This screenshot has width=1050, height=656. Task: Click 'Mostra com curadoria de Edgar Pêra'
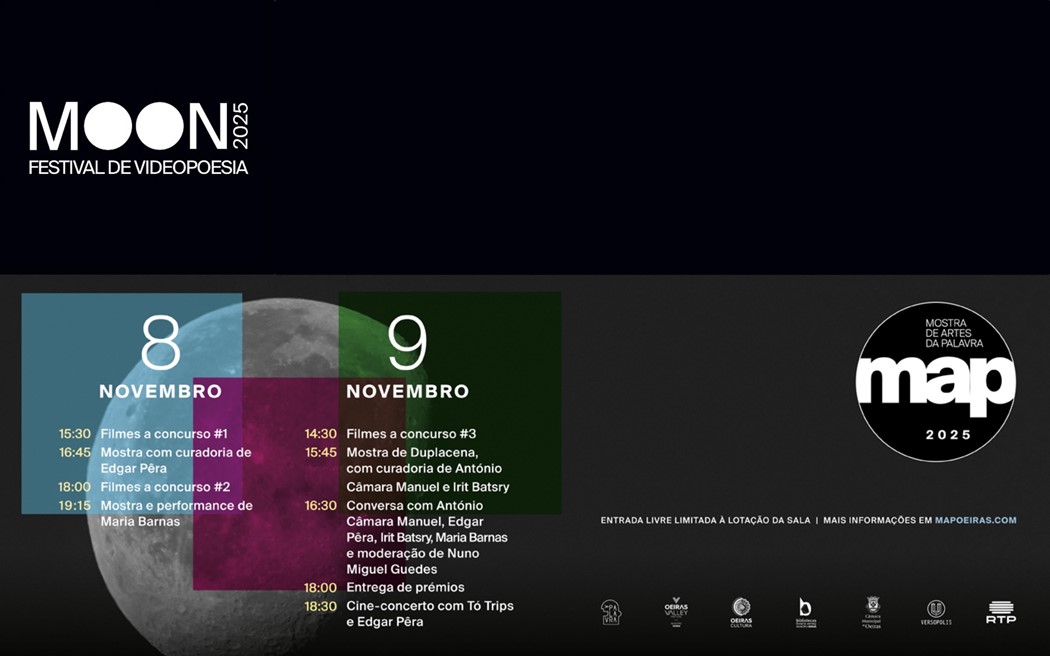175,460
